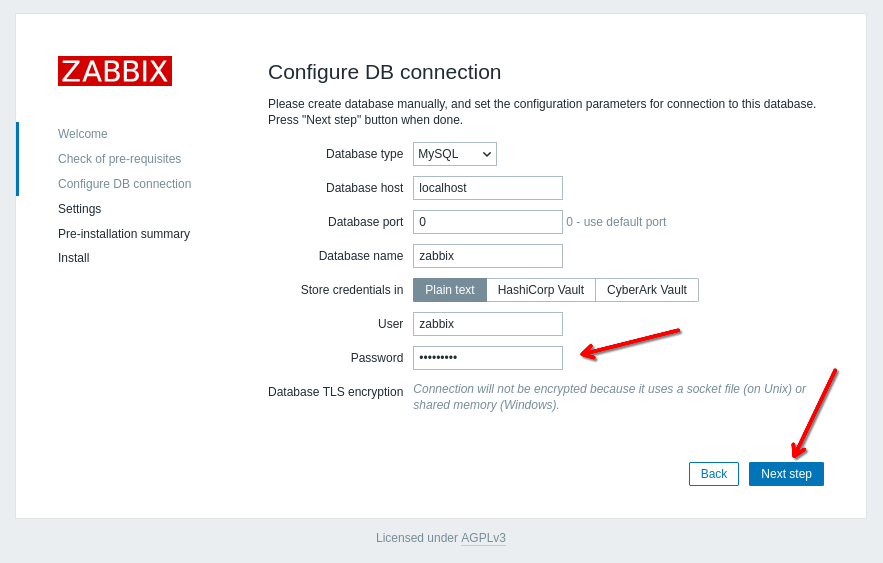The width and height of the screenshot is (883, 563).
Task: Select the CyberArk Vault option
Action: (x=646, y=290)
